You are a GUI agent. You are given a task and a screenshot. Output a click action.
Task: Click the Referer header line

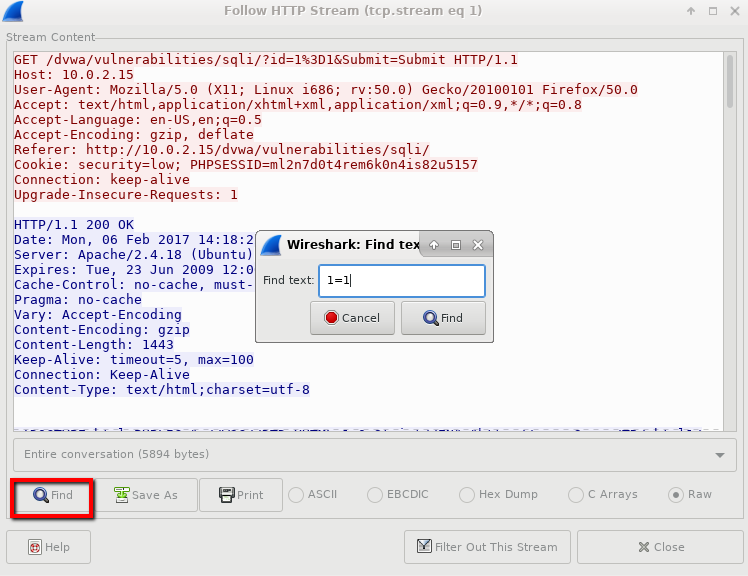222,150
